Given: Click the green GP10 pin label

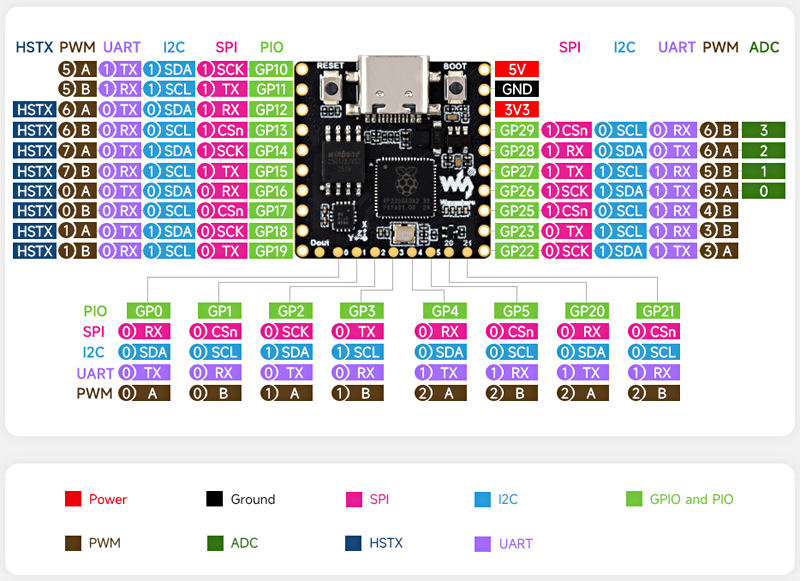Looking at the screenshot, I should click(271, 70).
